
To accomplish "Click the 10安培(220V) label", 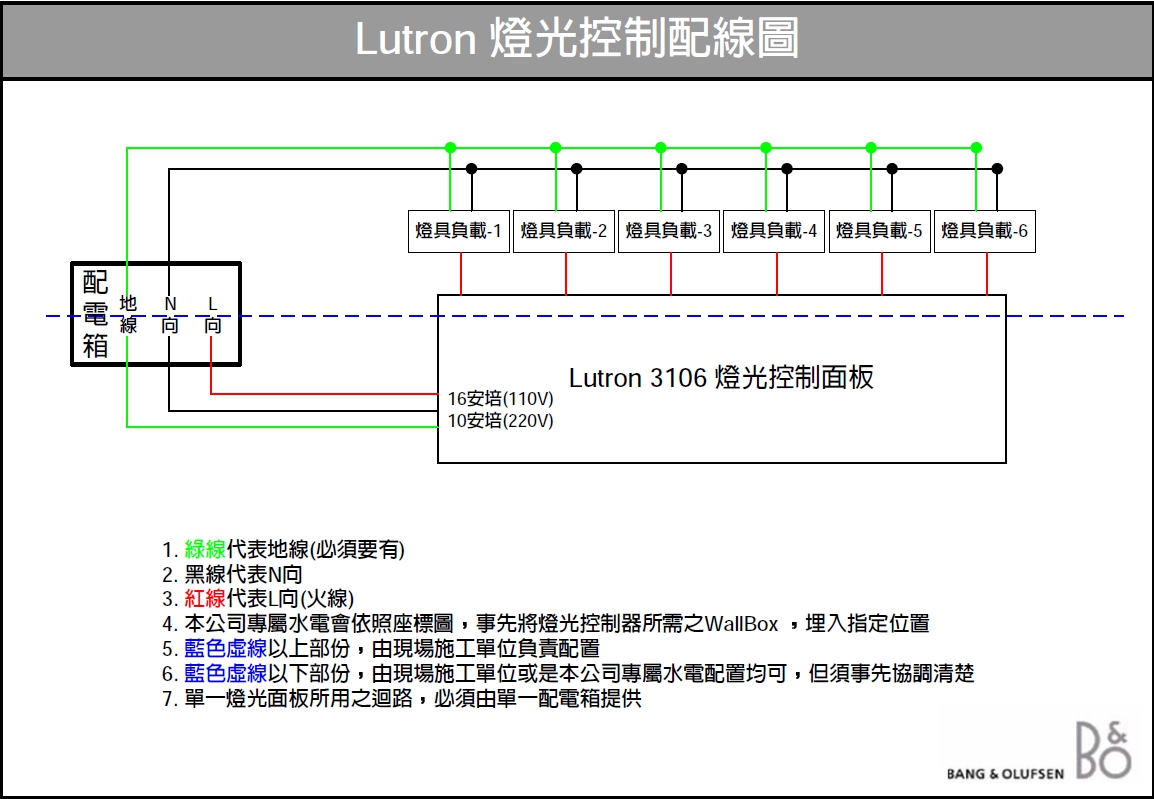I will click(x=500, y=421).
